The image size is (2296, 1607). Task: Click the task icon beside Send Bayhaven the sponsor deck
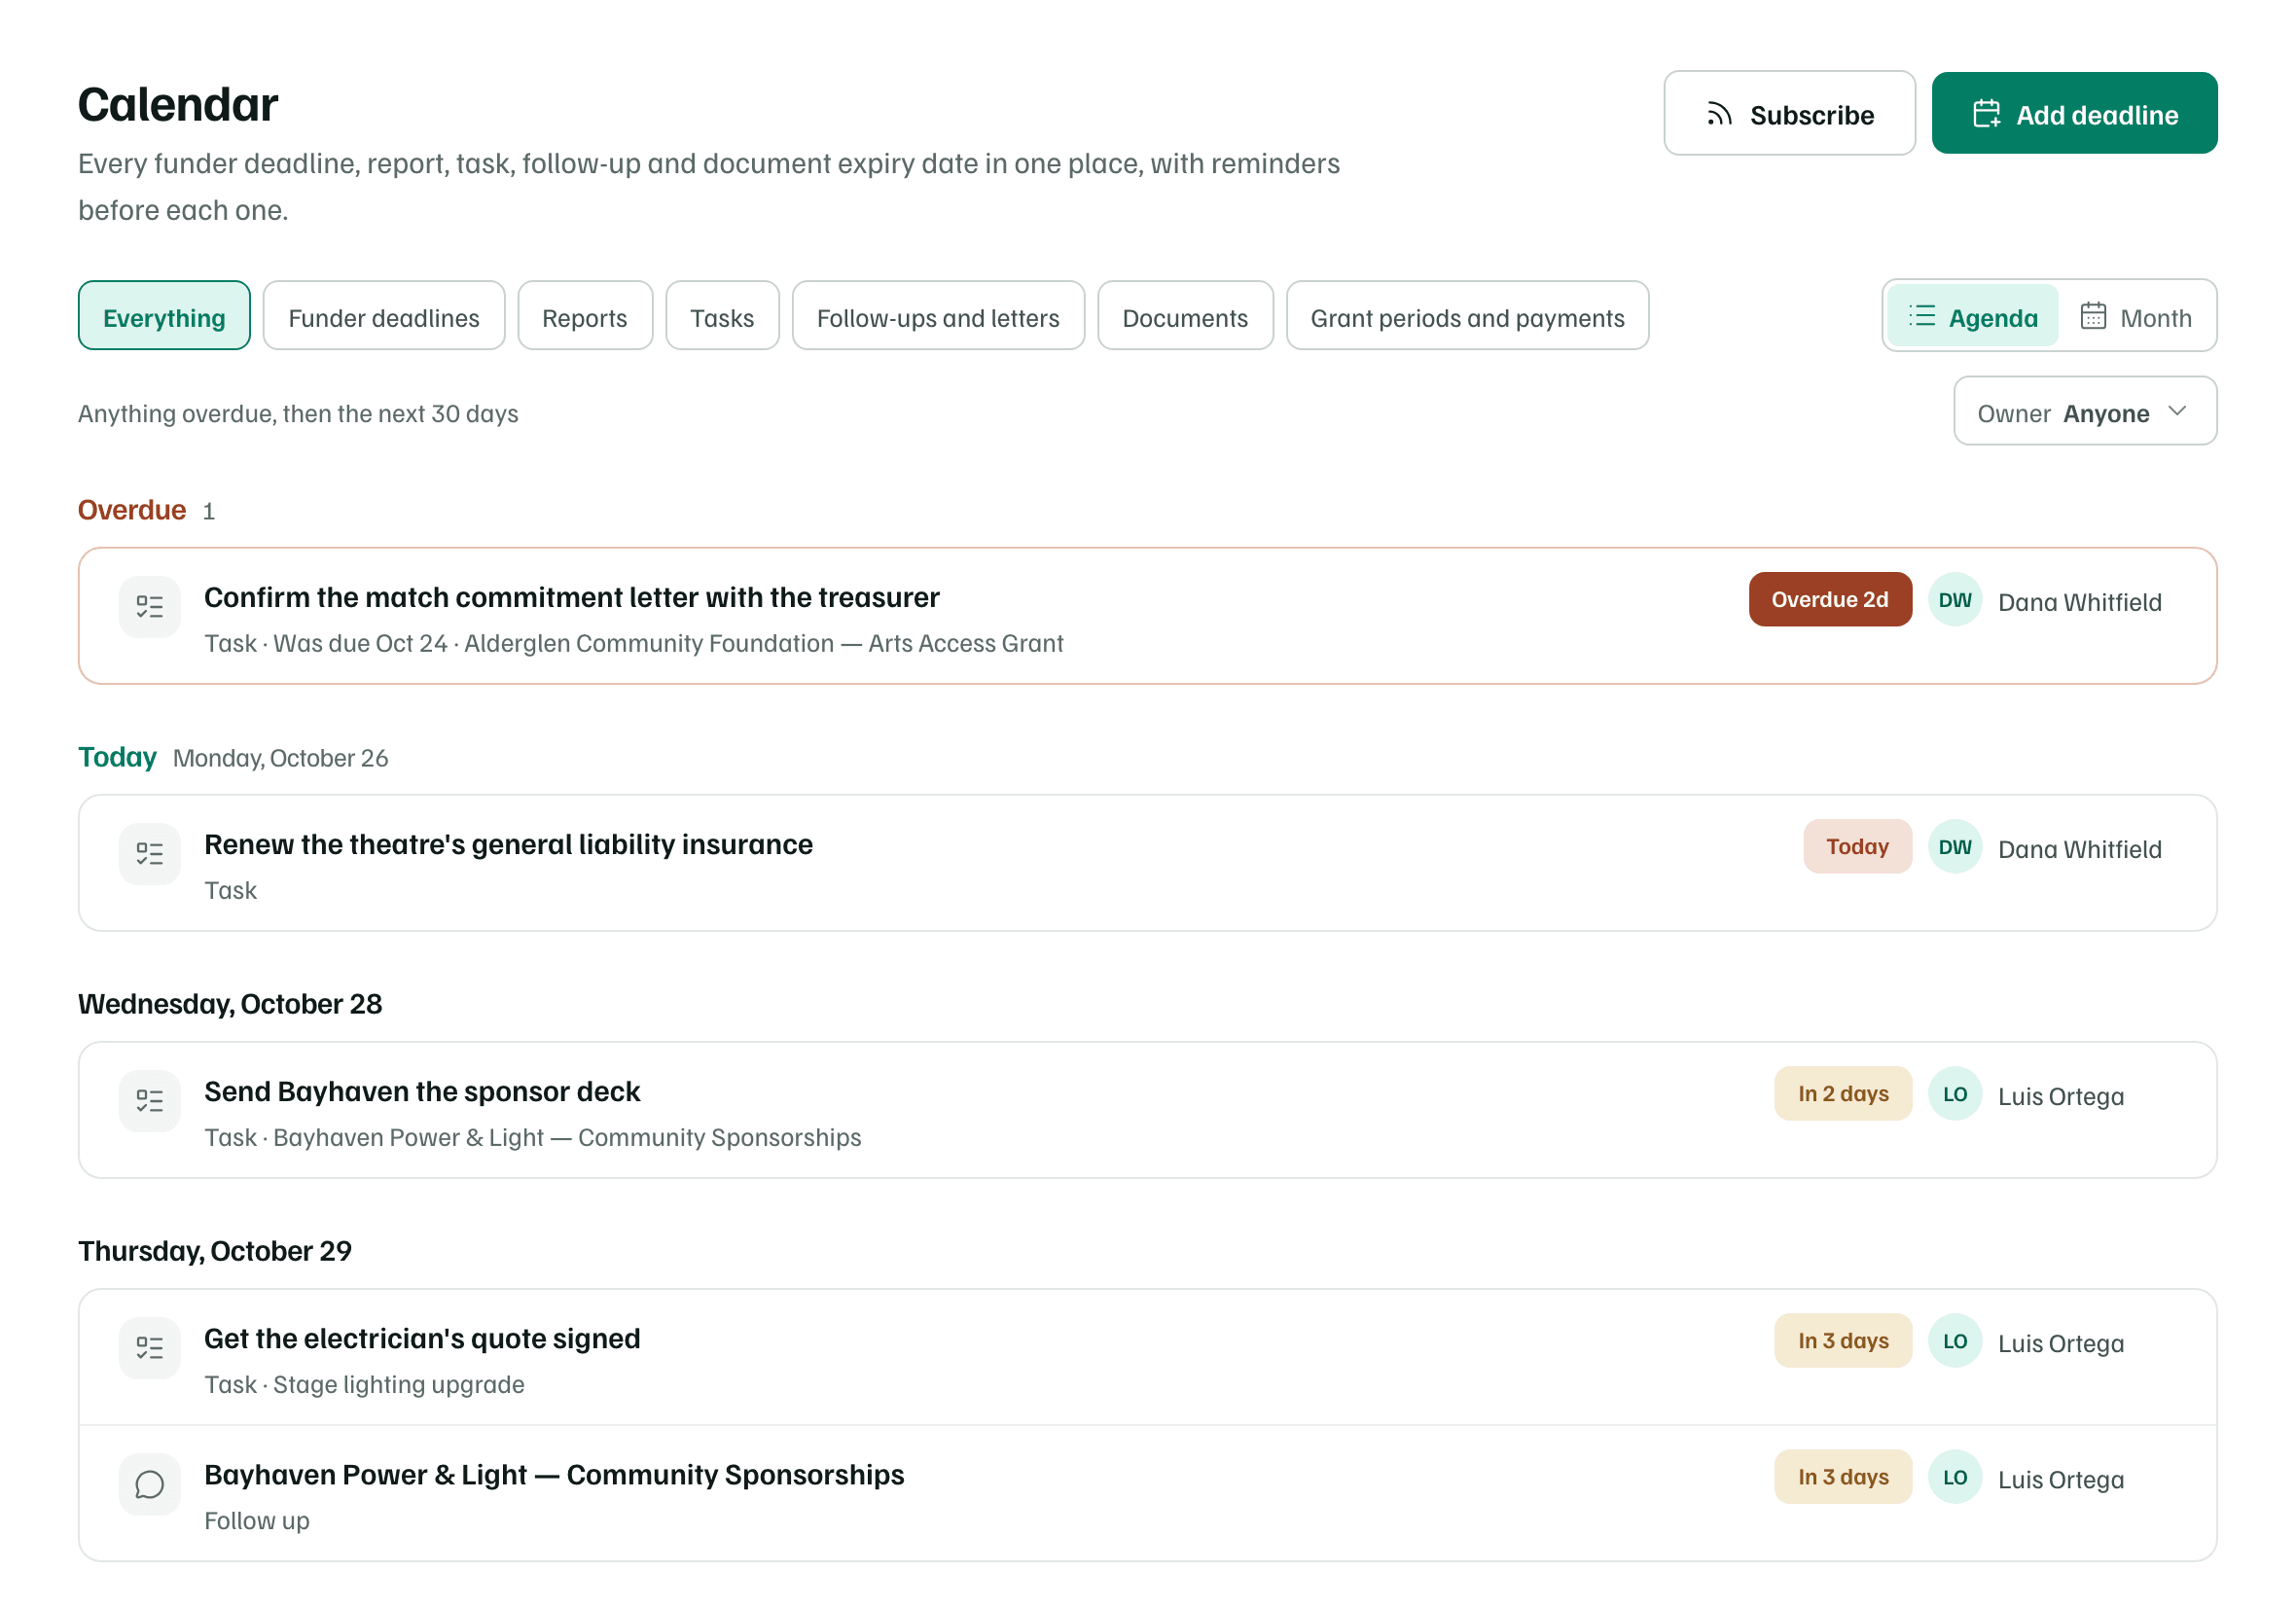pyautogui.click(x=149, y=1100)
